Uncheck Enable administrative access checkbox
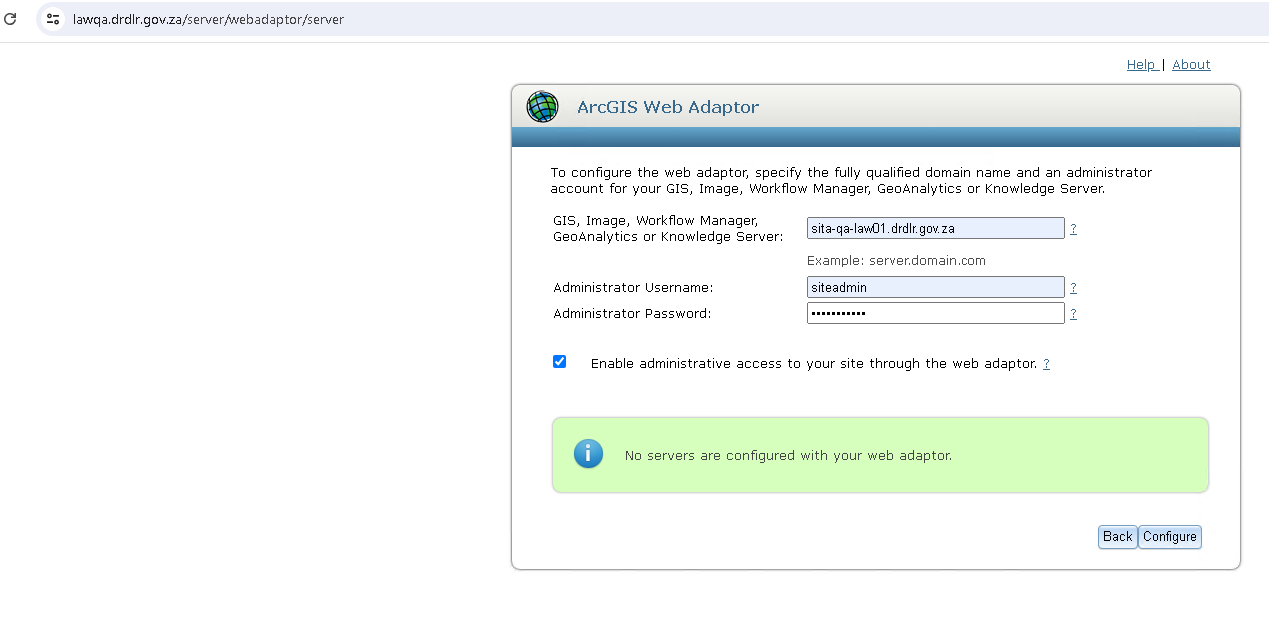The height and width of the screenshot is (621, 1269). click(x=559, y=362)
